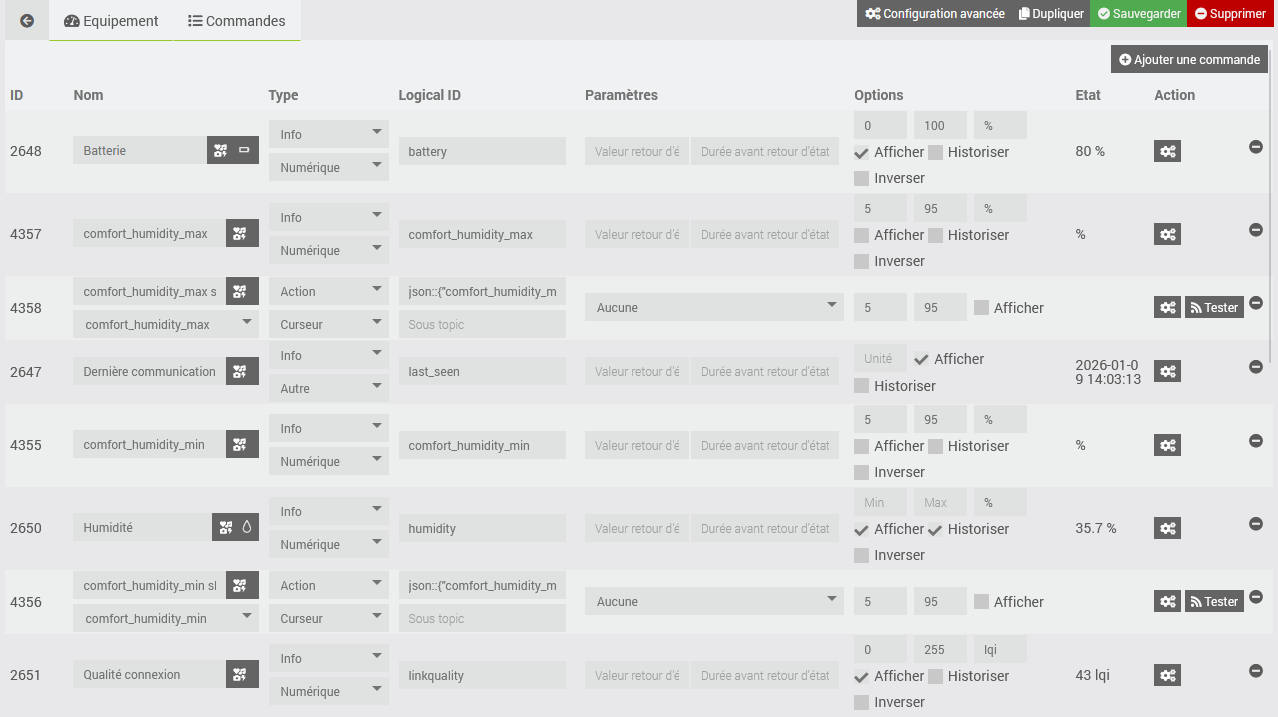Check Inverser for Qualité connexion
This screenshot has width=1278, height=717.
(x=861, y=702)
